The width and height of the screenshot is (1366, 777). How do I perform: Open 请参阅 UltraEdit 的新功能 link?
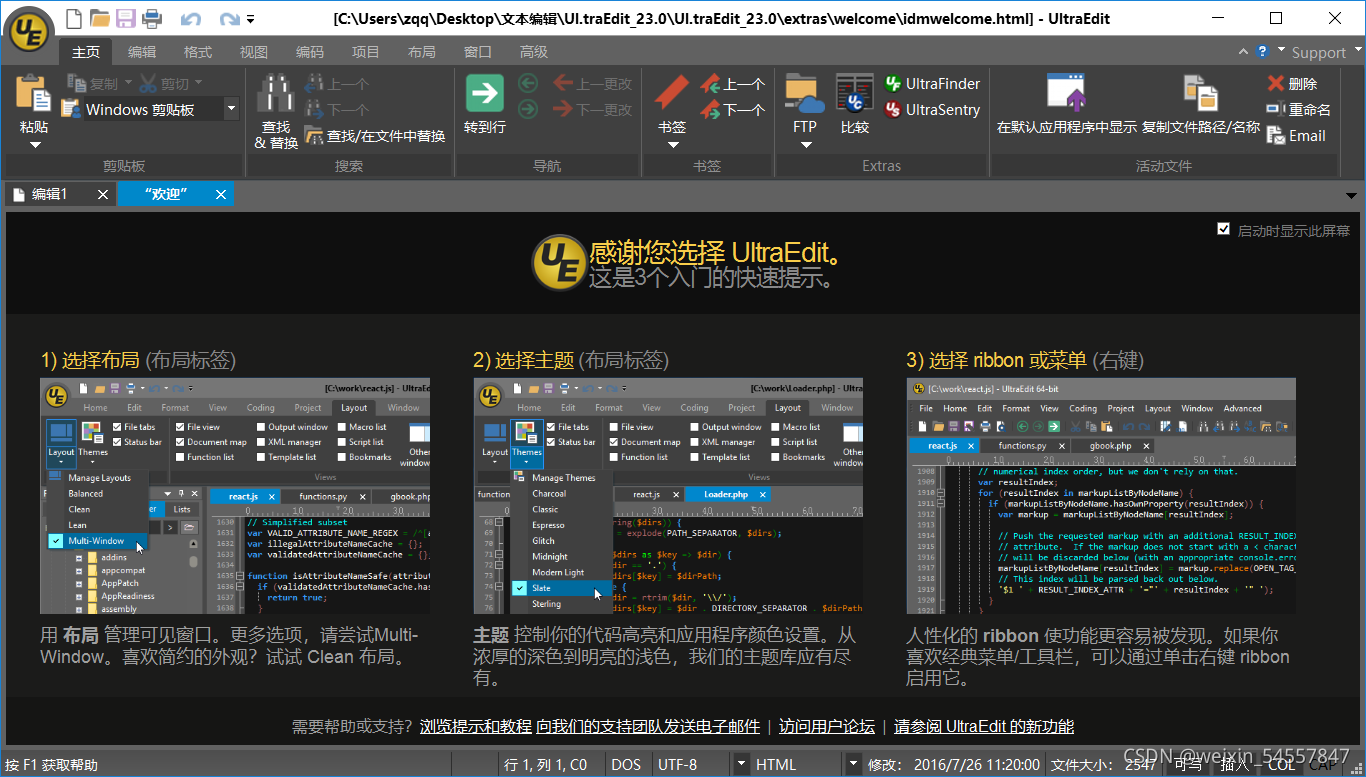pyautogui.click(x=984, y=726)
